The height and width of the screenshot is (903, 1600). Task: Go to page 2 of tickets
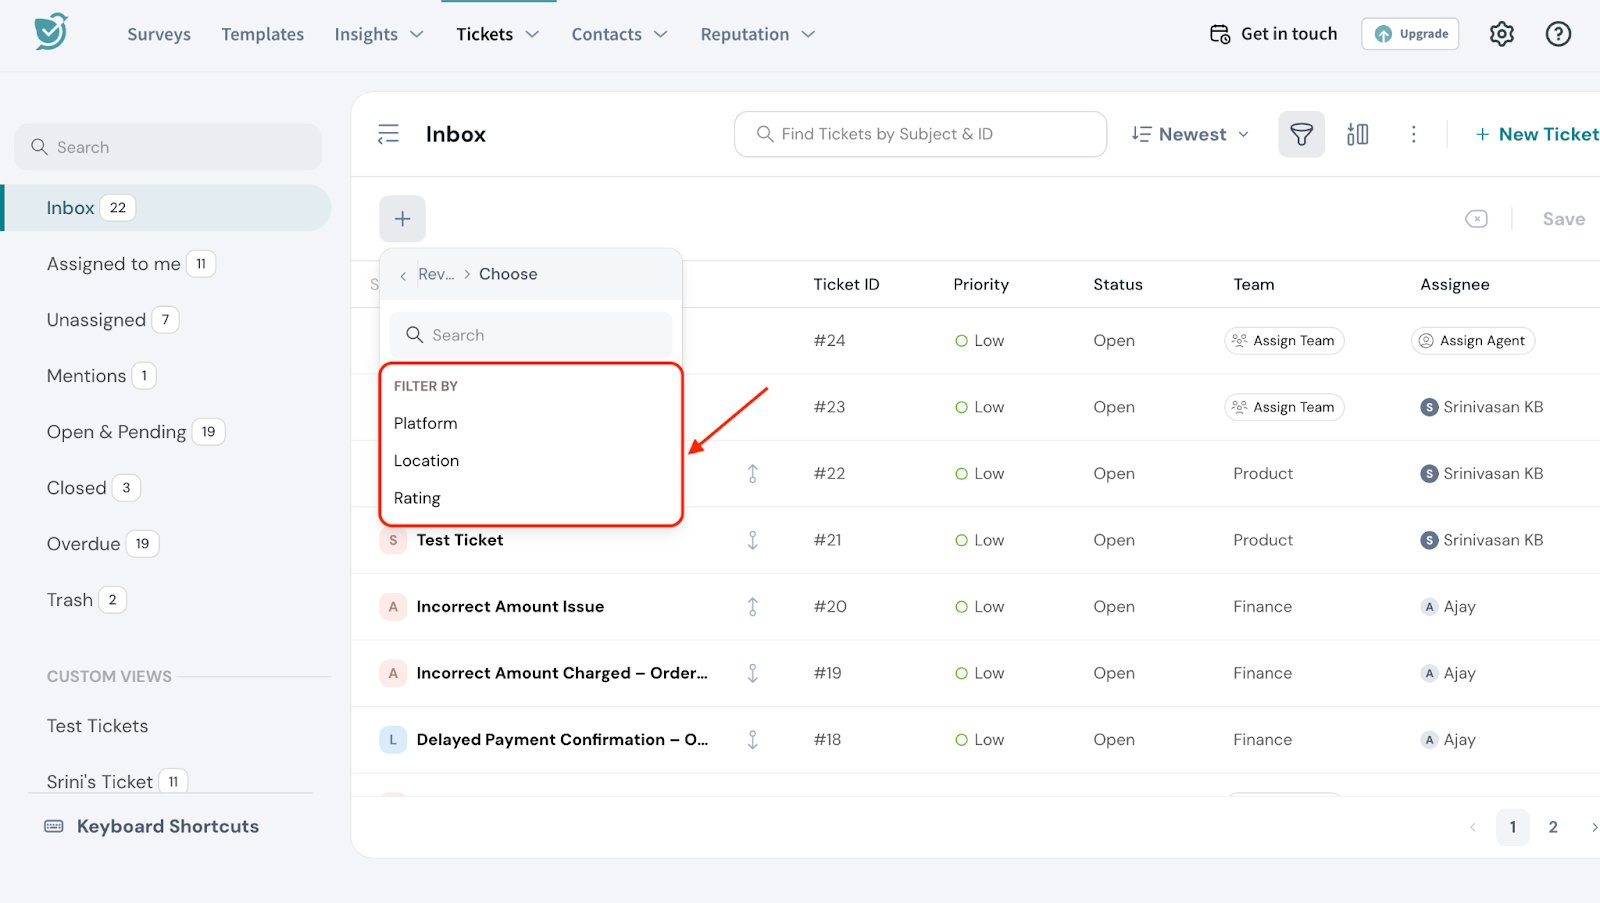point(1552,827)
